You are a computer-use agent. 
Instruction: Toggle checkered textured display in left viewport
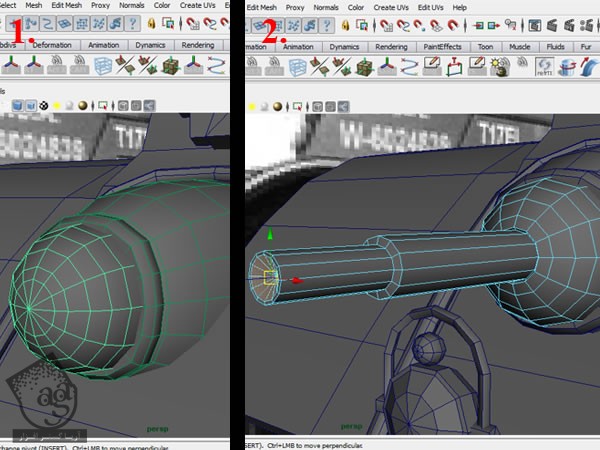46,105
